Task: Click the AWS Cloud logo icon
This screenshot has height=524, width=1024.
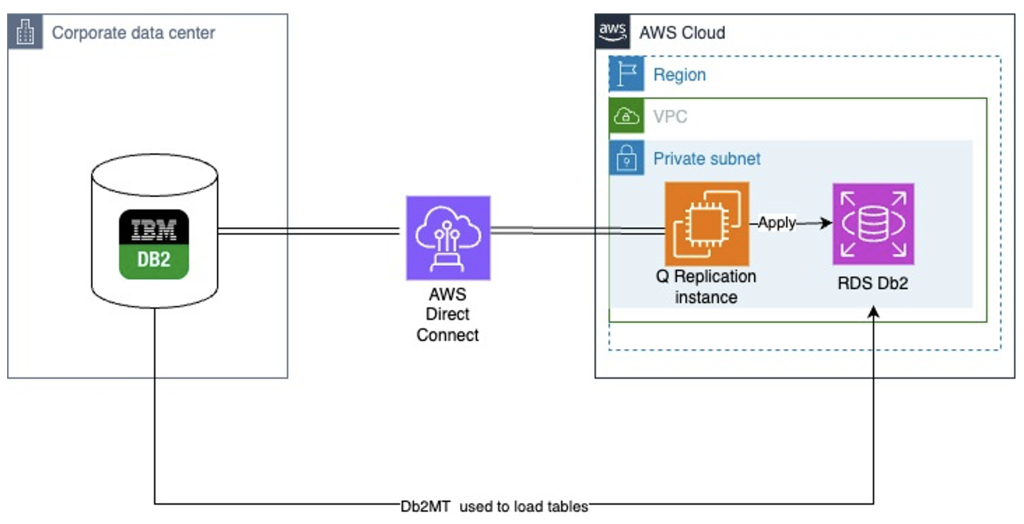Action: click(613, 32)
